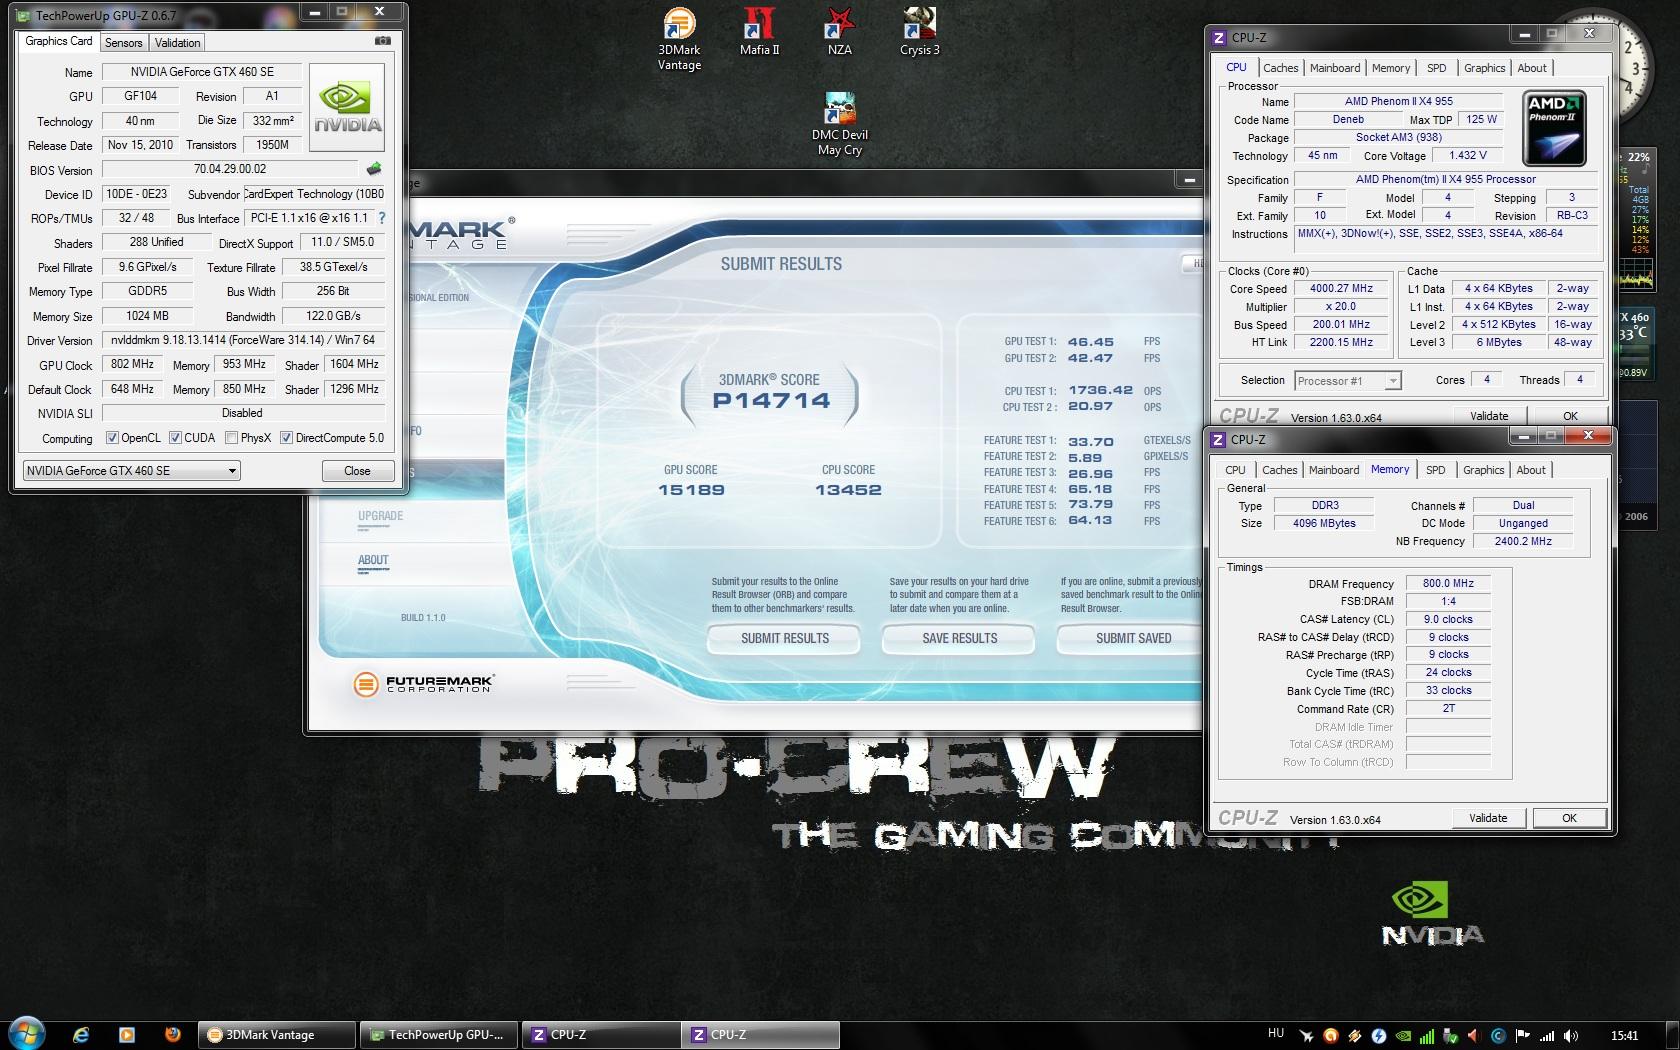Open Windows Media Player from the taskbar
This screenshot has width=1680, height=1050.
(x=126, y=1035)
